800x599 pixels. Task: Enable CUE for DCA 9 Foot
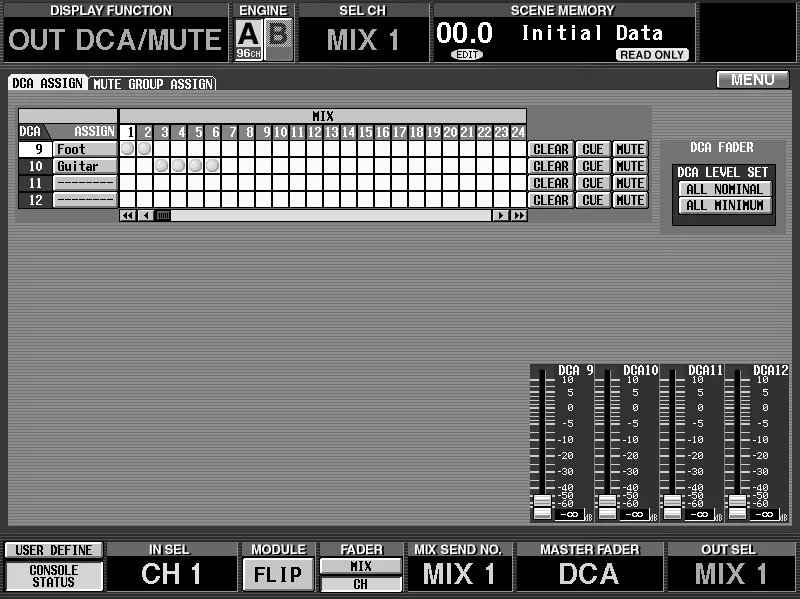(593, 149)
